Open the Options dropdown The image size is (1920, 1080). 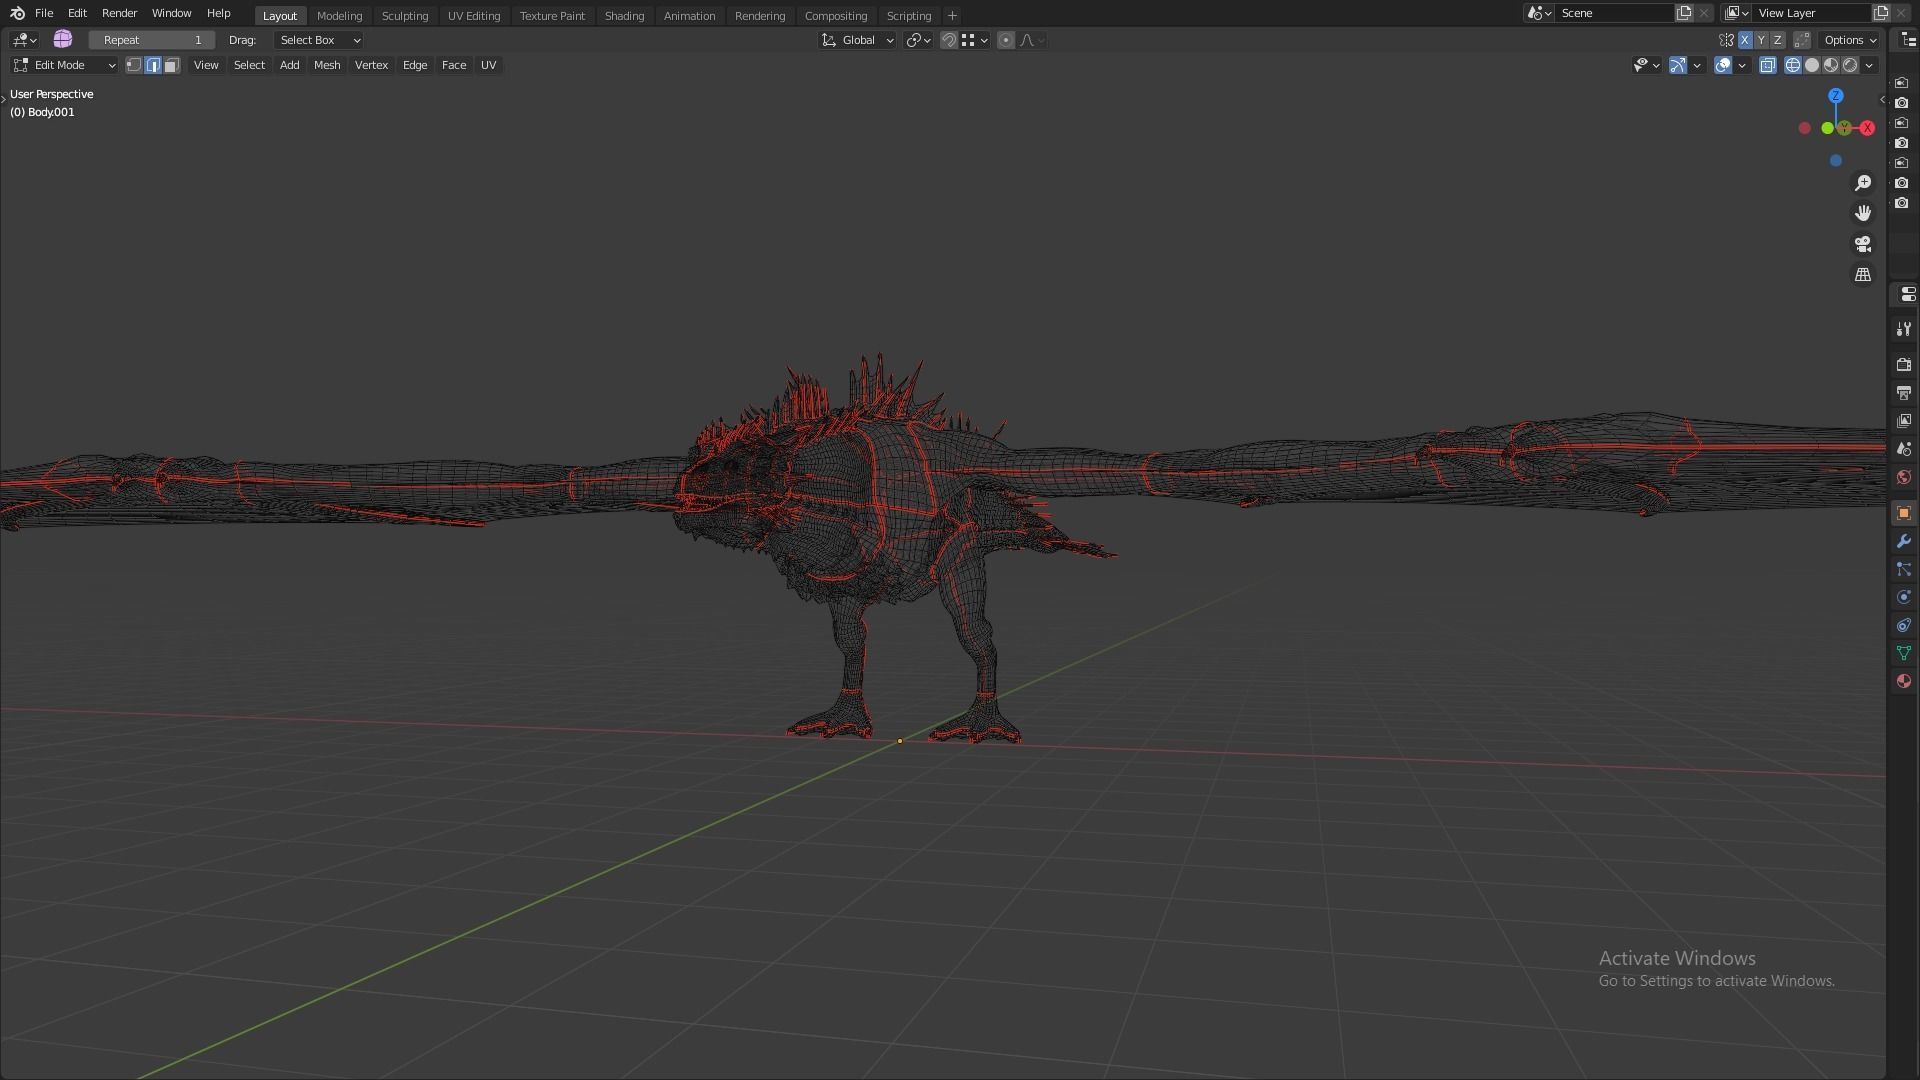pos(1850,40)
